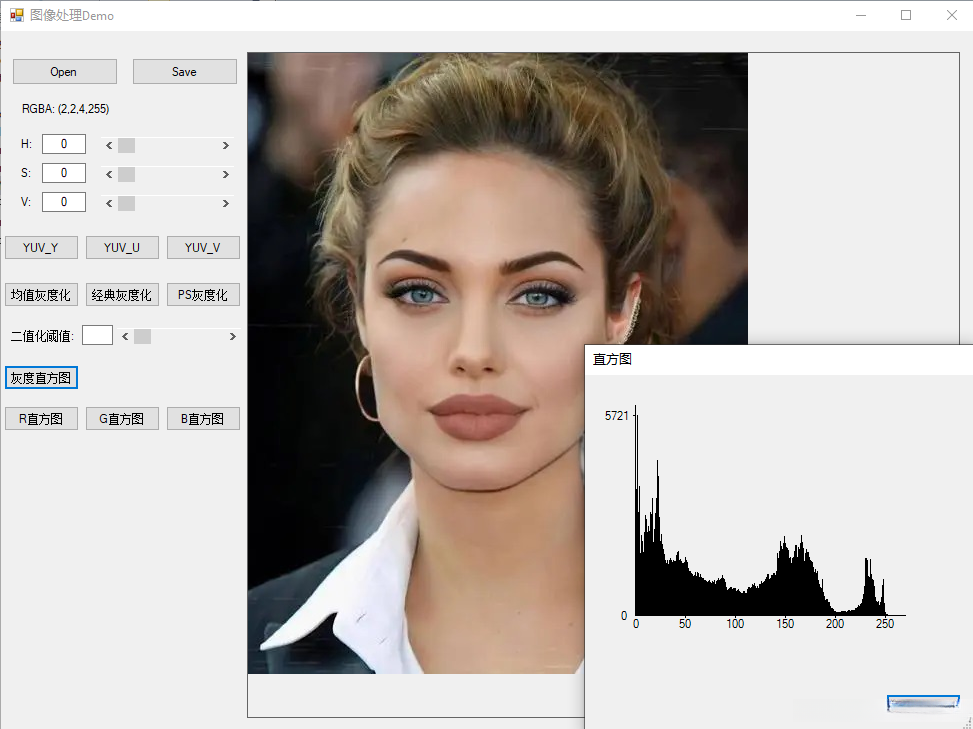Close the 图像处理Demo window
This screenshot has height=729, width=973.
point(951,15)
